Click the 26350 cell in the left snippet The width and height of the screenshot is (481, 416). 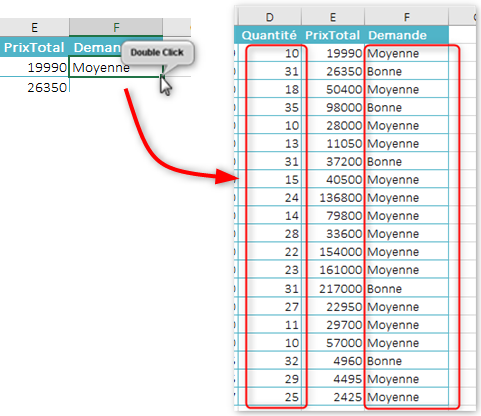[x=34, y=87]
